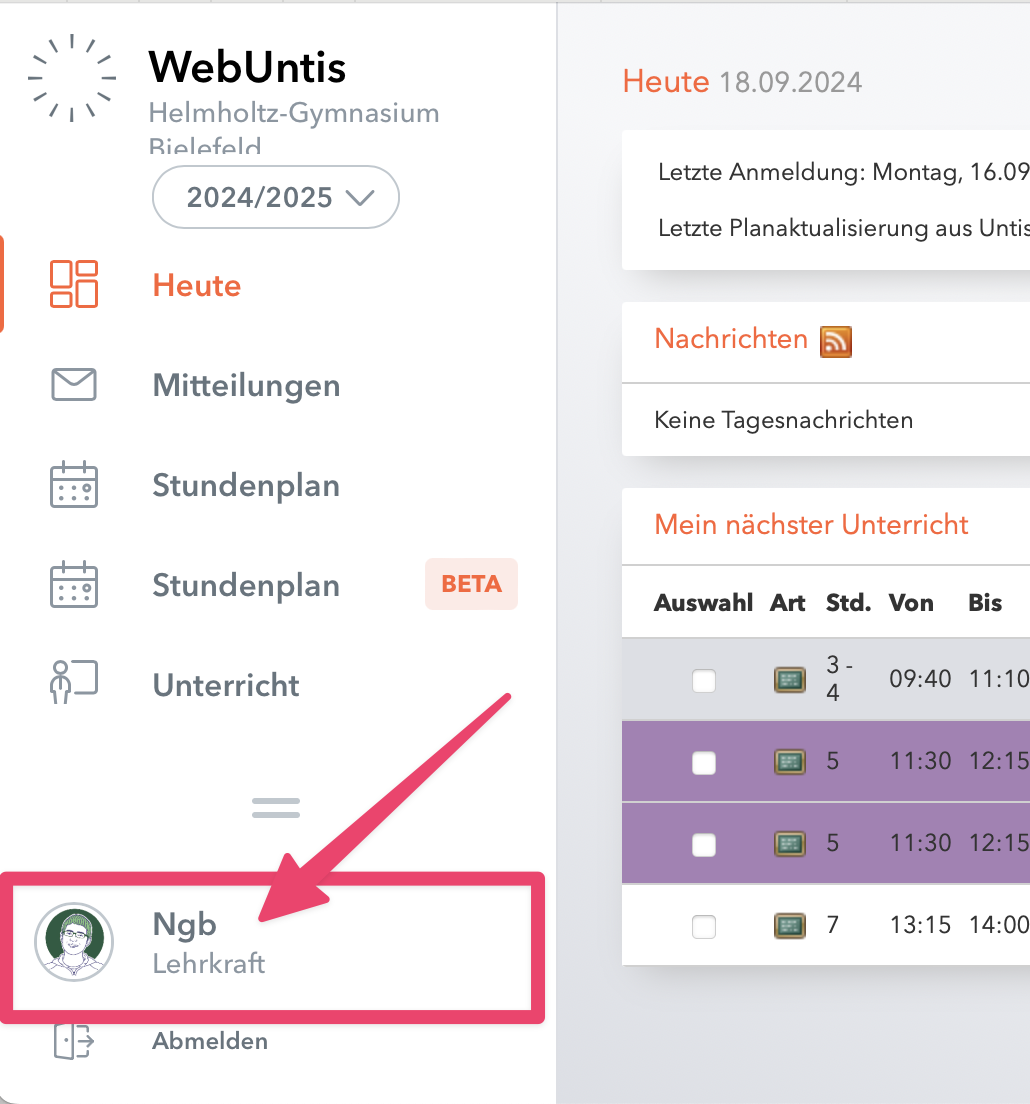1030x1104 pixels.
Task: Check the checkbox for the 13:15 lesson
Action: [x=703, y=925]
